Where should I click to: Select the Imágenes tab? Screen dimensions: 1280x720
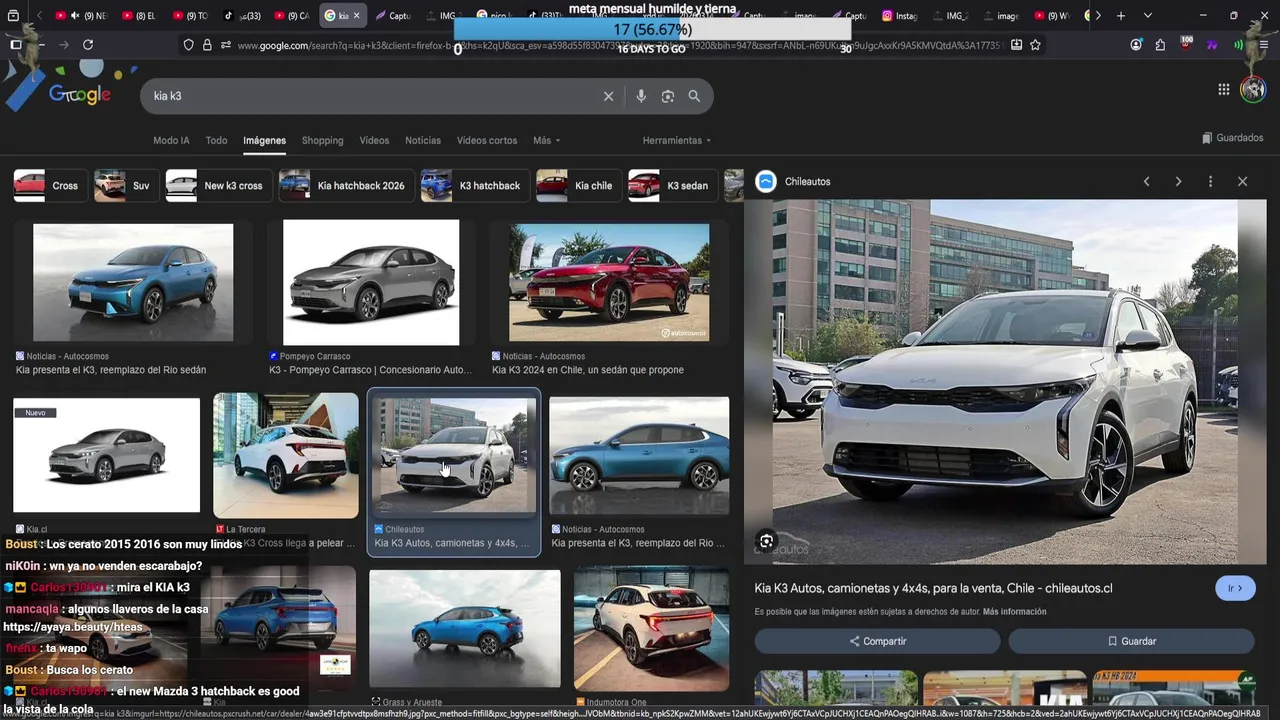[265, 140]
